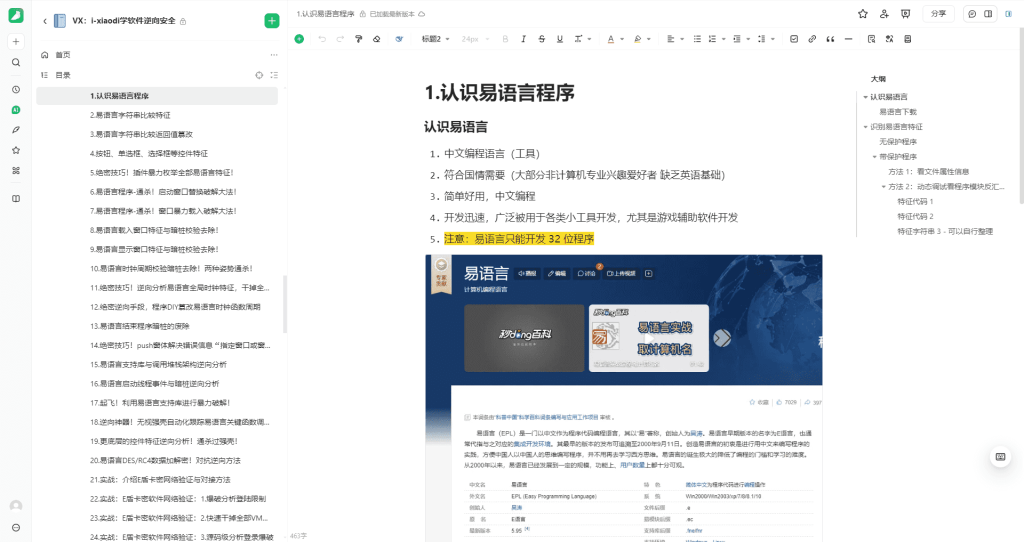The height and width of the screenshot is (542, 1024).
Task: Toggle underline formatting
Action: tap(558, 39)
